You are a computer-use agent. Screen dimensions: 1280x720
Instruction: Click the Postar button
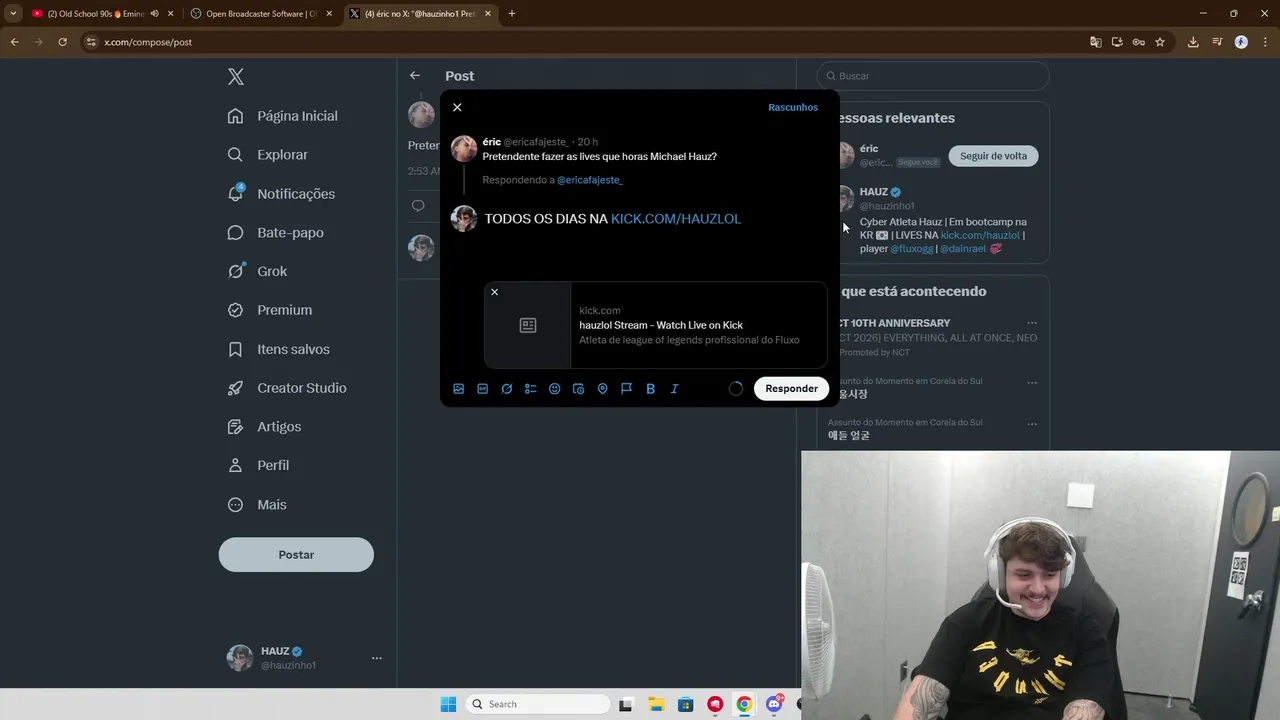point(296,555)
